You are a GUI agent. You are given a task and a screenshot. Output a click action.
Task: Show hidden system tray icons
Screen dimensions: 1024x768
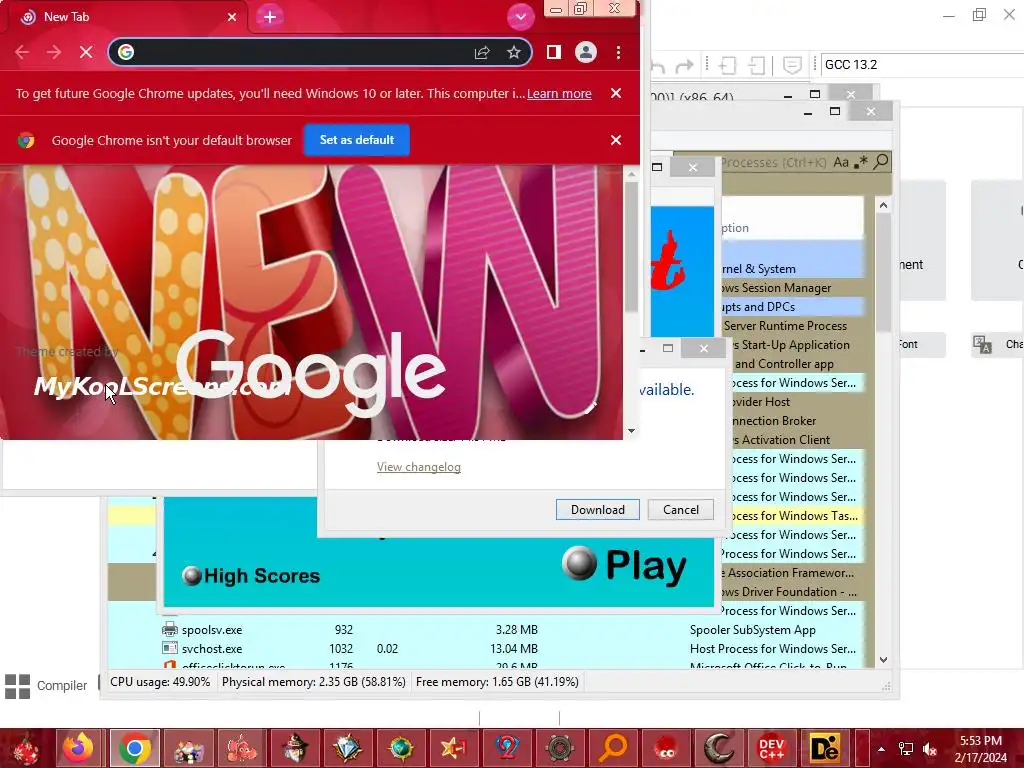click(881, 748)
